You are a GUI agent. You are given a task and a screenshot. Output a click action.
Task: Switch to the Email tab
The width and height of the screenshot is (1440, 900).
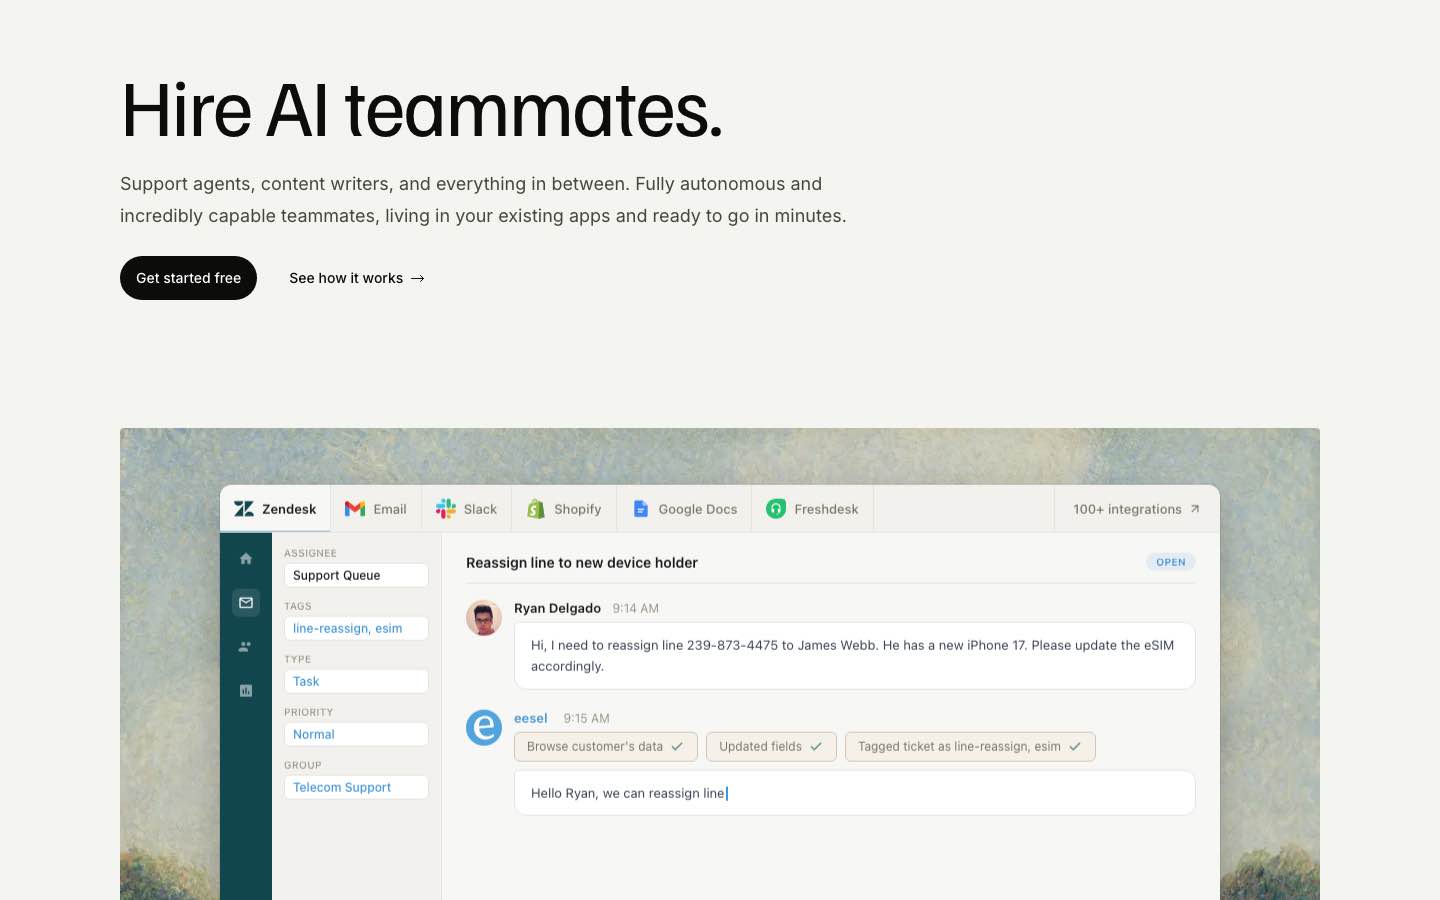point(376,509)
